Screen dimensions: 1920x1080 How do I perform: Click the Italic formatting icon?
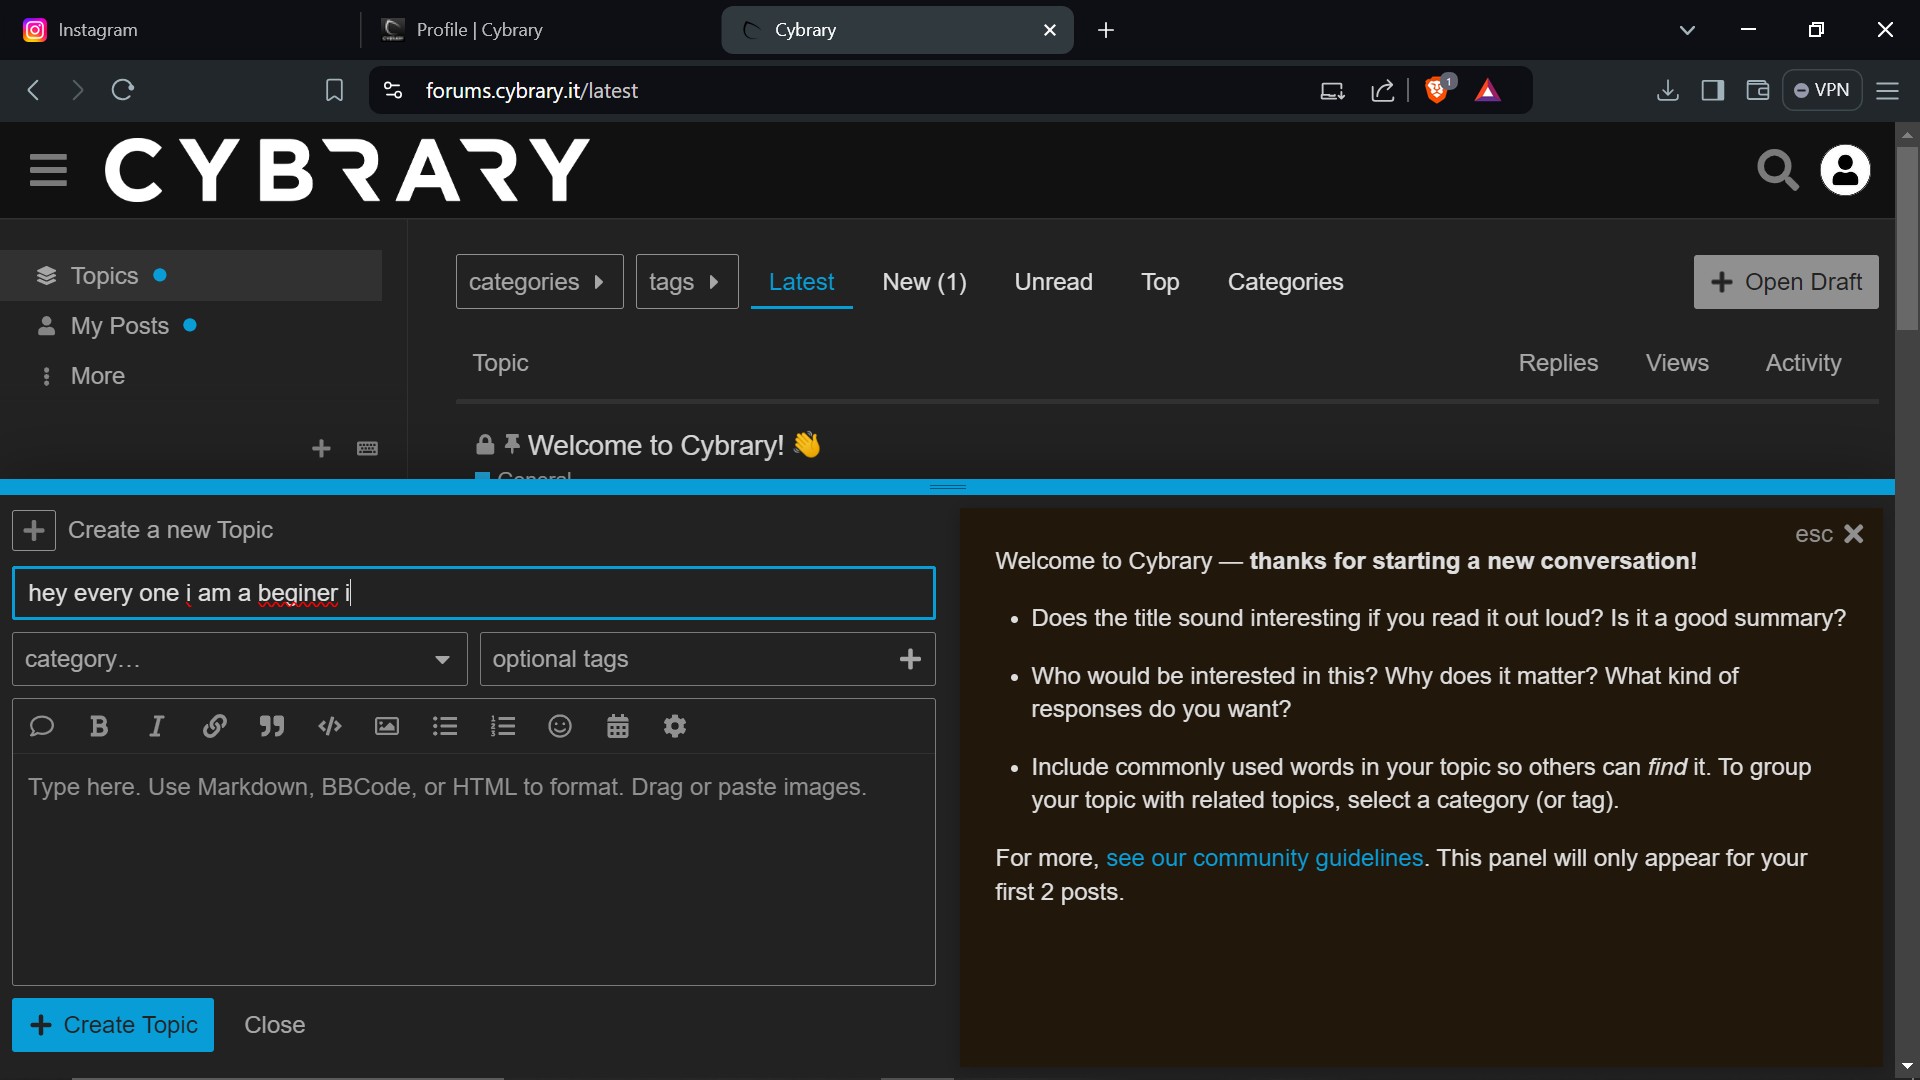tap(156, 727)
